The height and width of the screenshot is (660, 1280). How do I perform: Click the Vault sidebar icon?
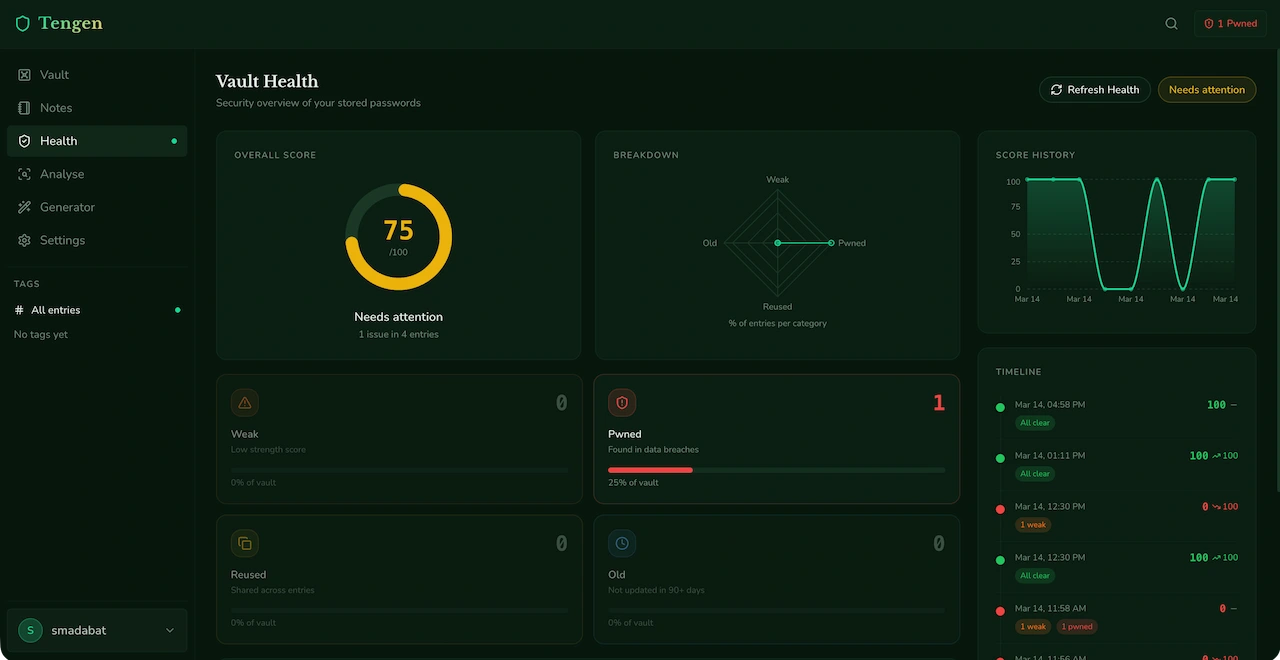pos(25,75)
